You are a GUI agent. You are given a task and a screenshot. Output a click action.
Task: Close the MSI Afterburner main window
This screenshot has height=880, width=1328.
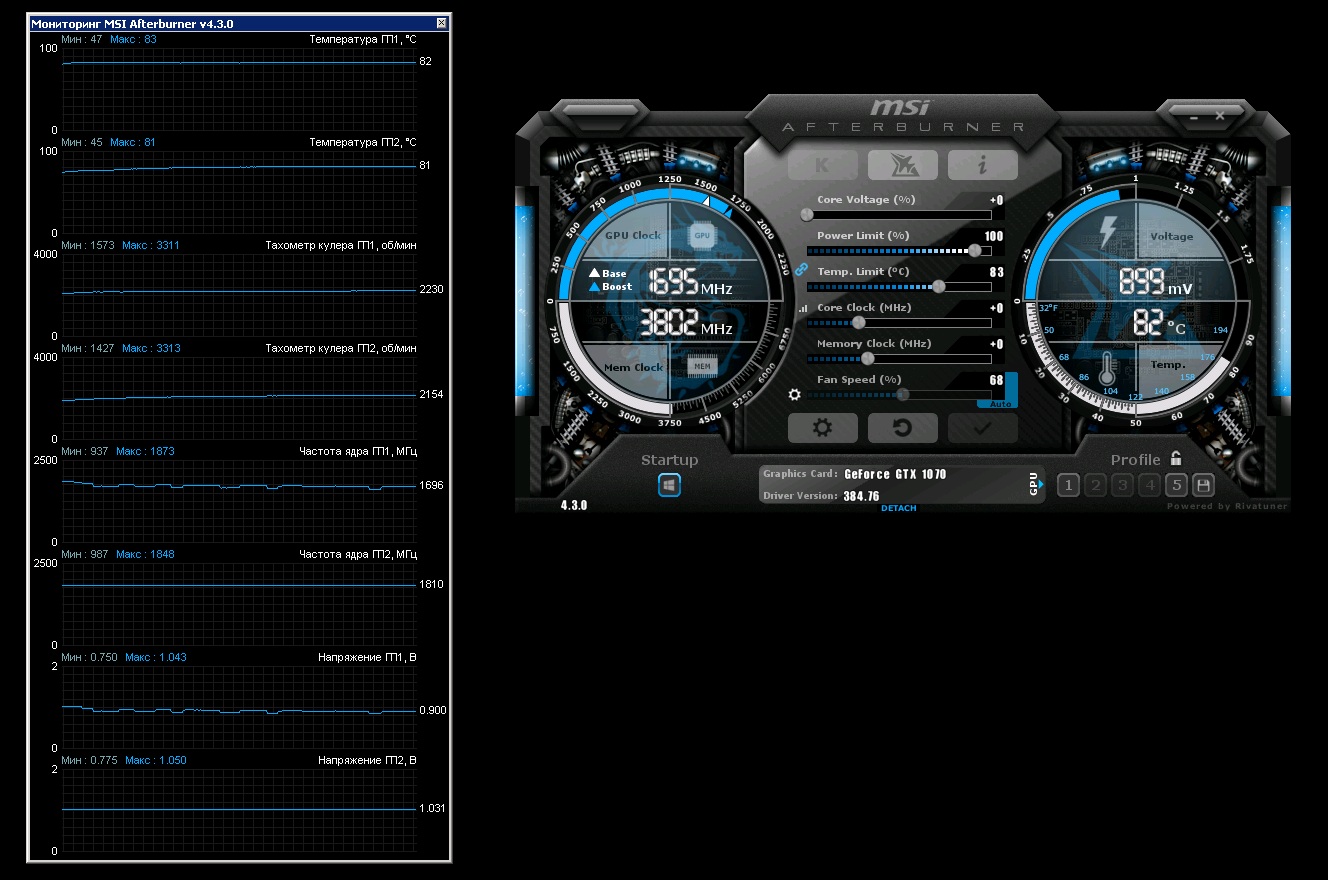coord(1220,116)
